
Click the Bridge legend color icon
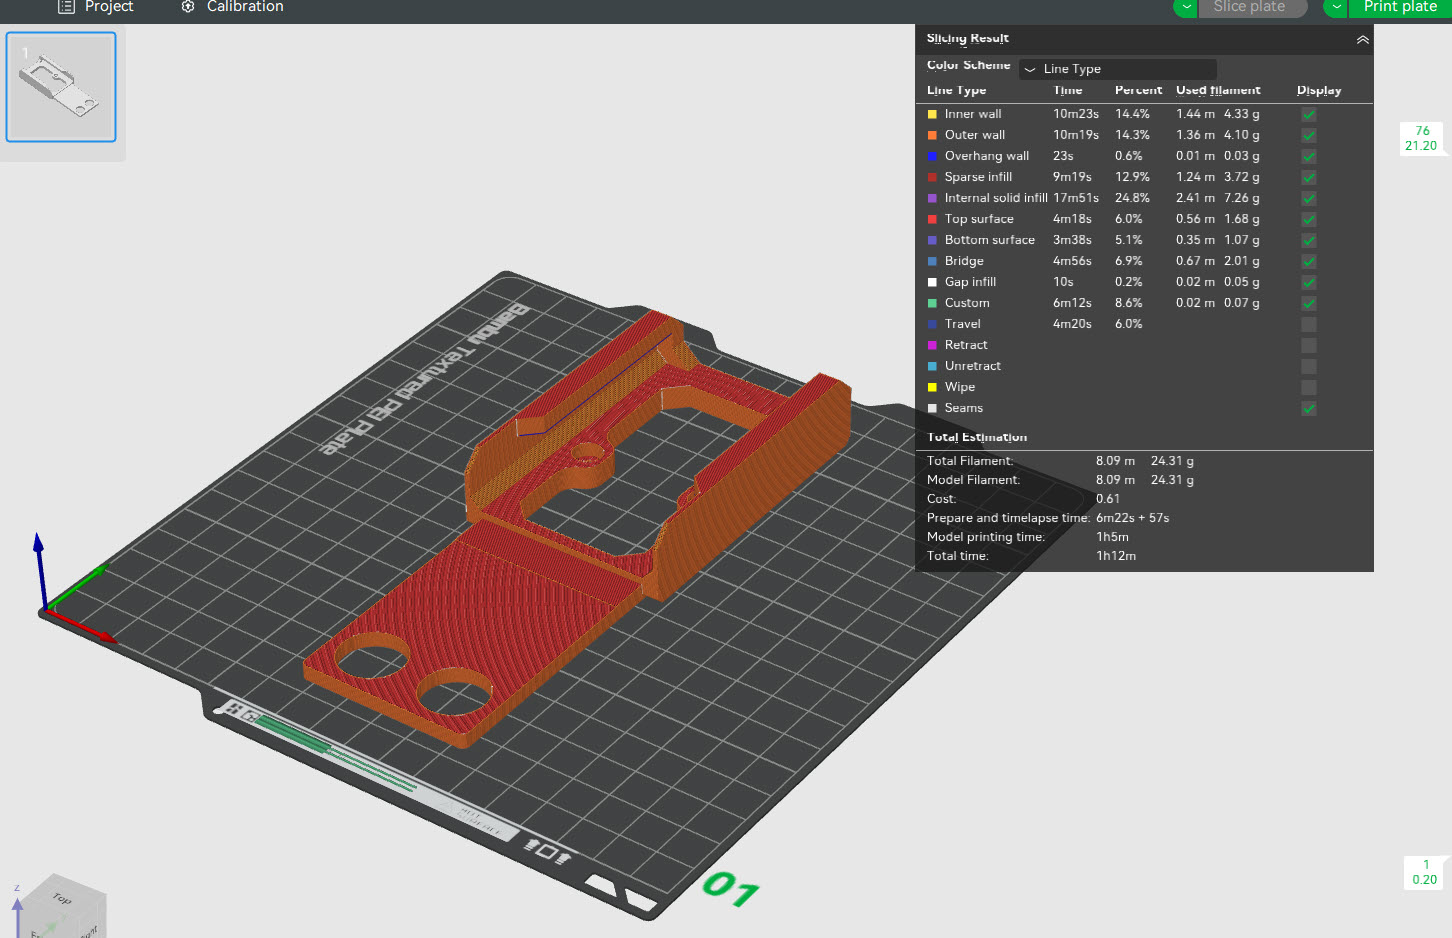(x=932, y=261)
